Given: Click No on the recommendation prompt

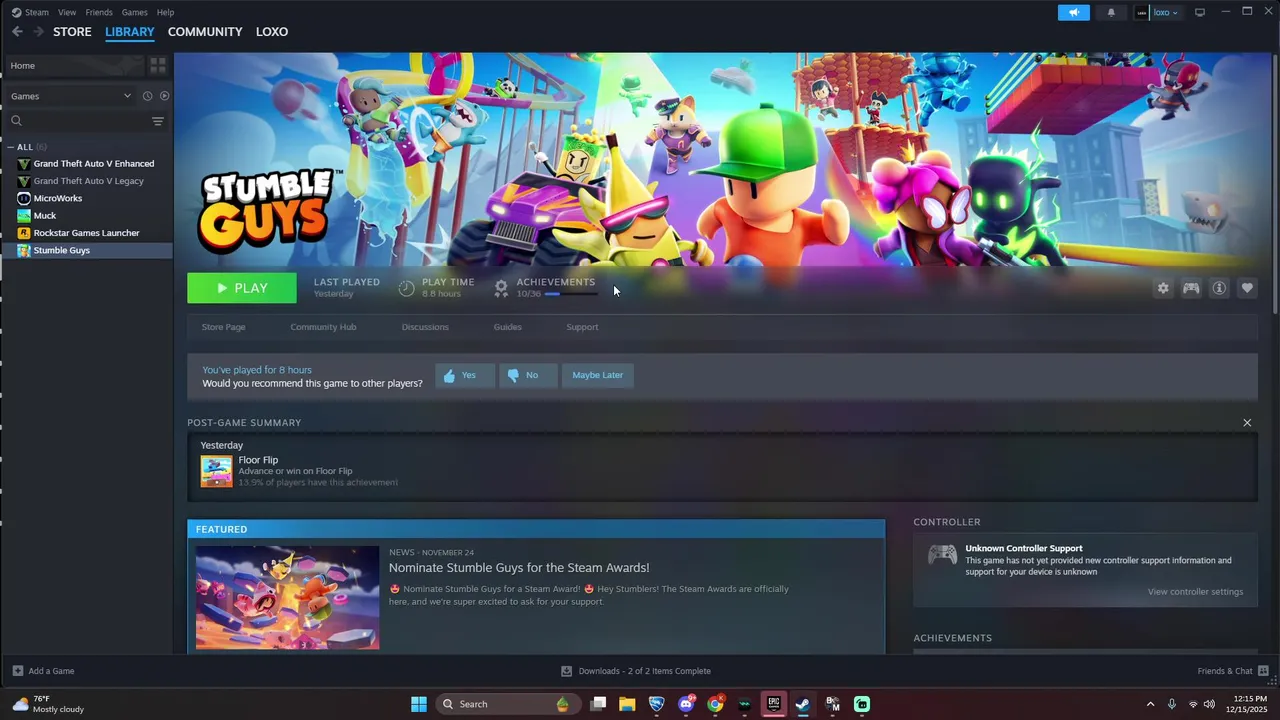Looking at the screenshot, I should coord(528,375).
